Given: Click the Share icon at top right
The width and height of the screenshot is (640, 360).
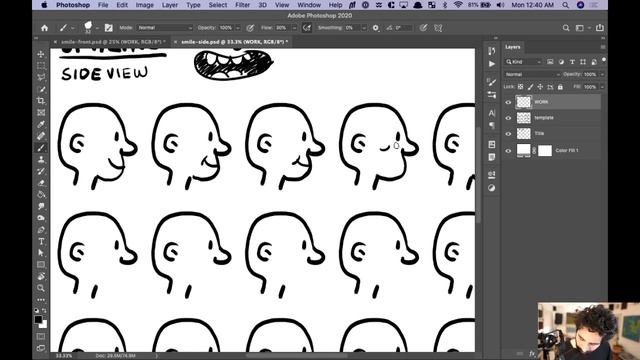Looking at the screenshot, I should 600,28.
